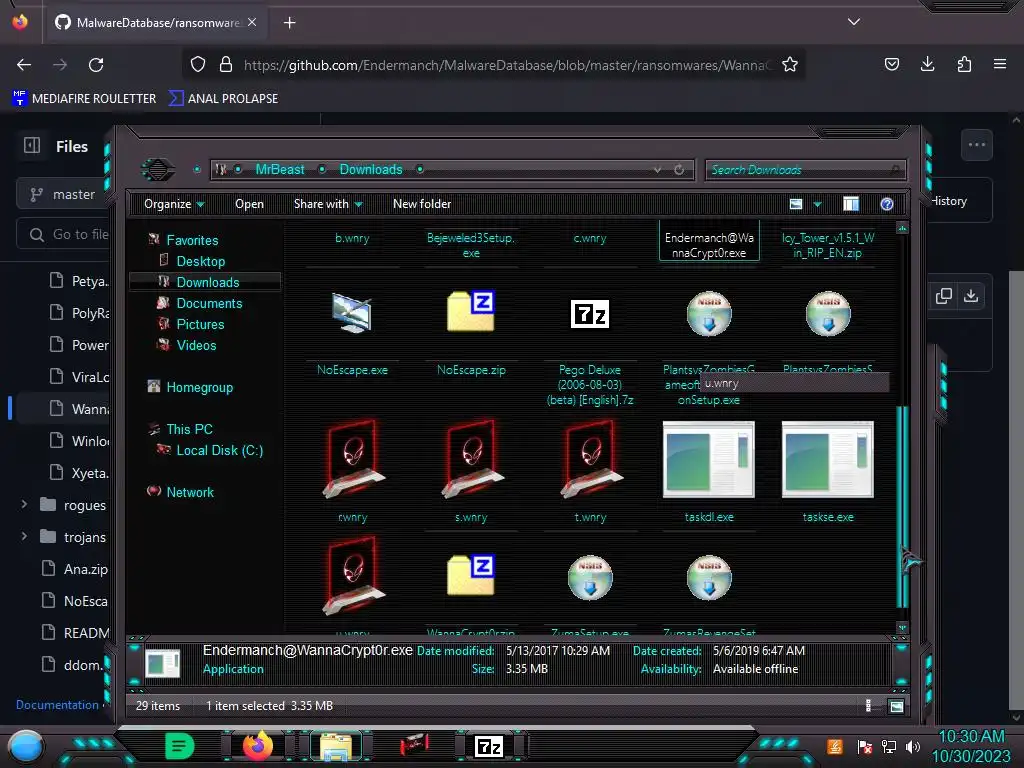1024x768 pixels.
Task: Select the taskse.exe thumbnail
Action: pos(827,460)
